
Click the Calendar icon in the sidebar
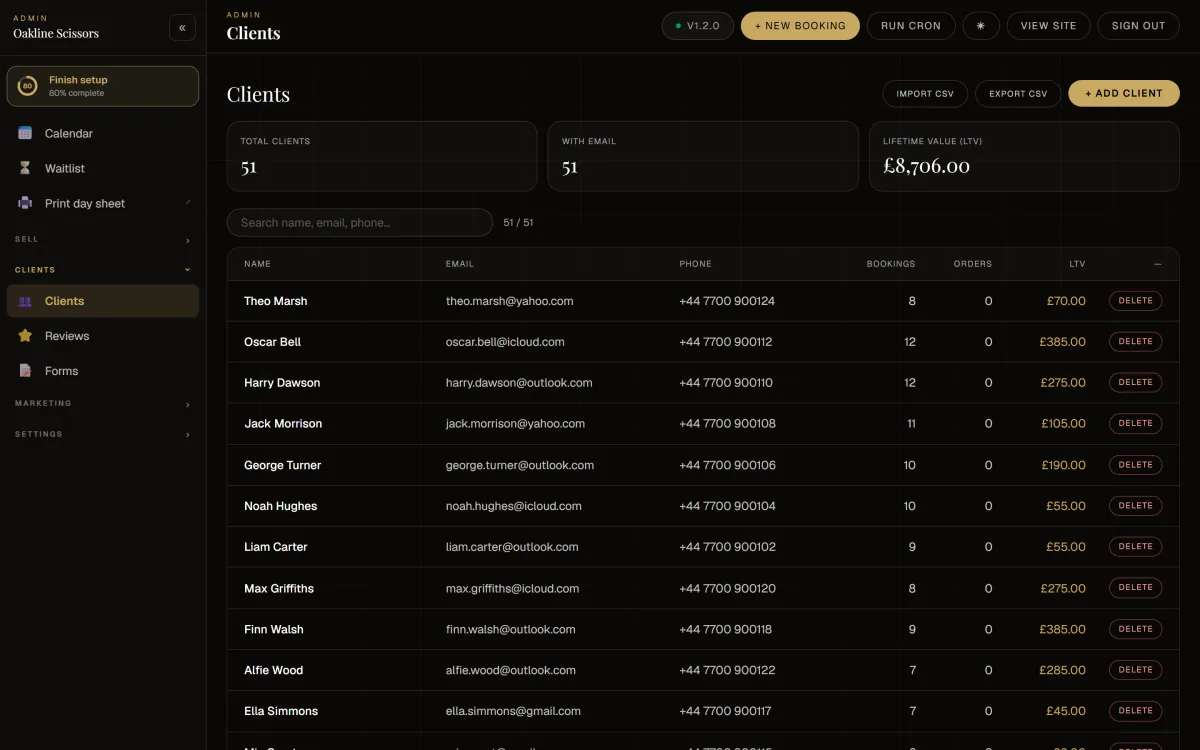tap(25, 133)
